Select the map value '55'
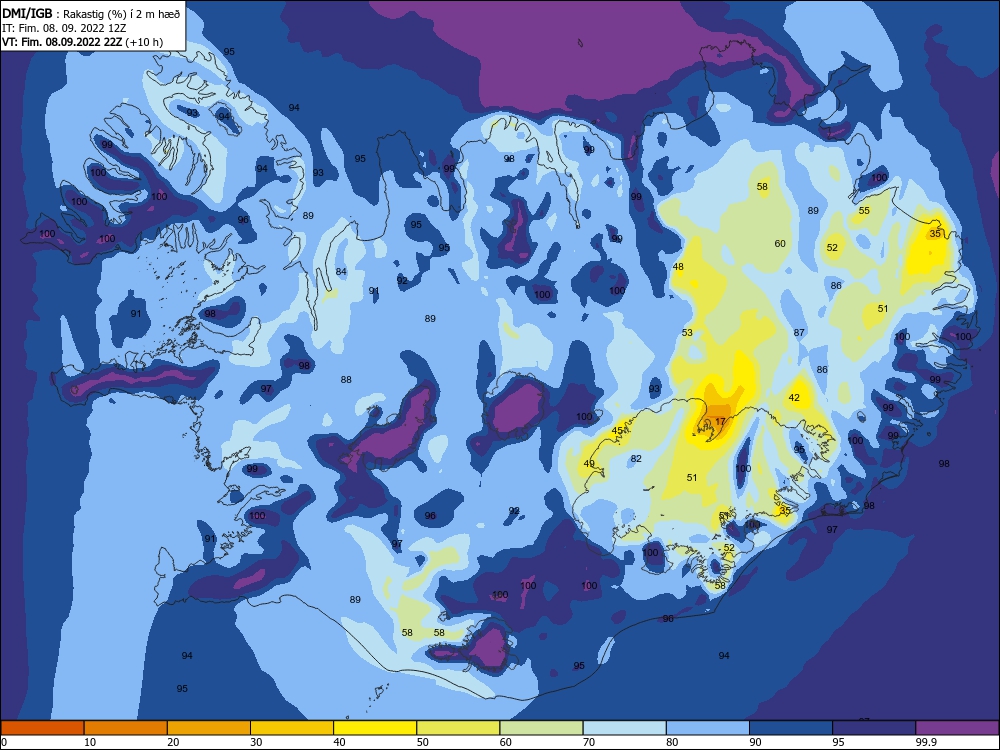 pos(864,210)
